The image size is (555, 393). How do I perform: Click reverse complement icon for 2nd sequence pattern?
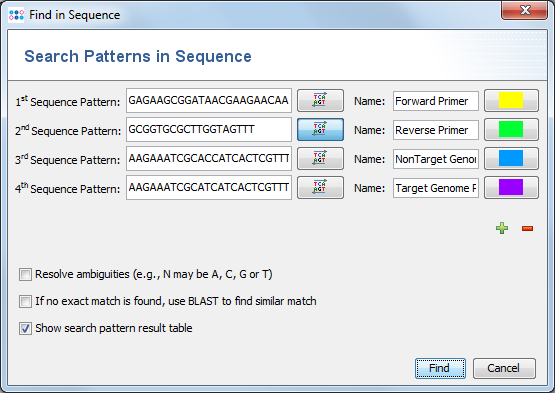[320, 130]
